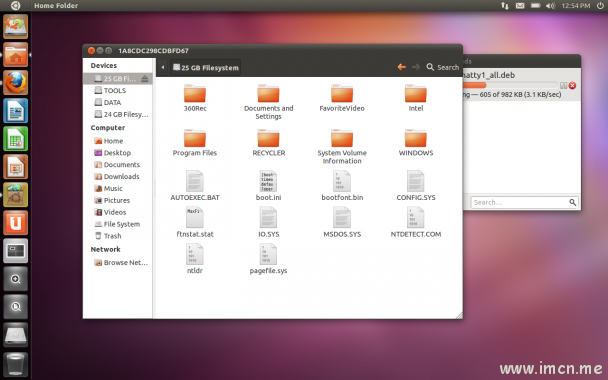Select the NTDETECT.COM file
This screenshot has height=380, width=608.
416,222
